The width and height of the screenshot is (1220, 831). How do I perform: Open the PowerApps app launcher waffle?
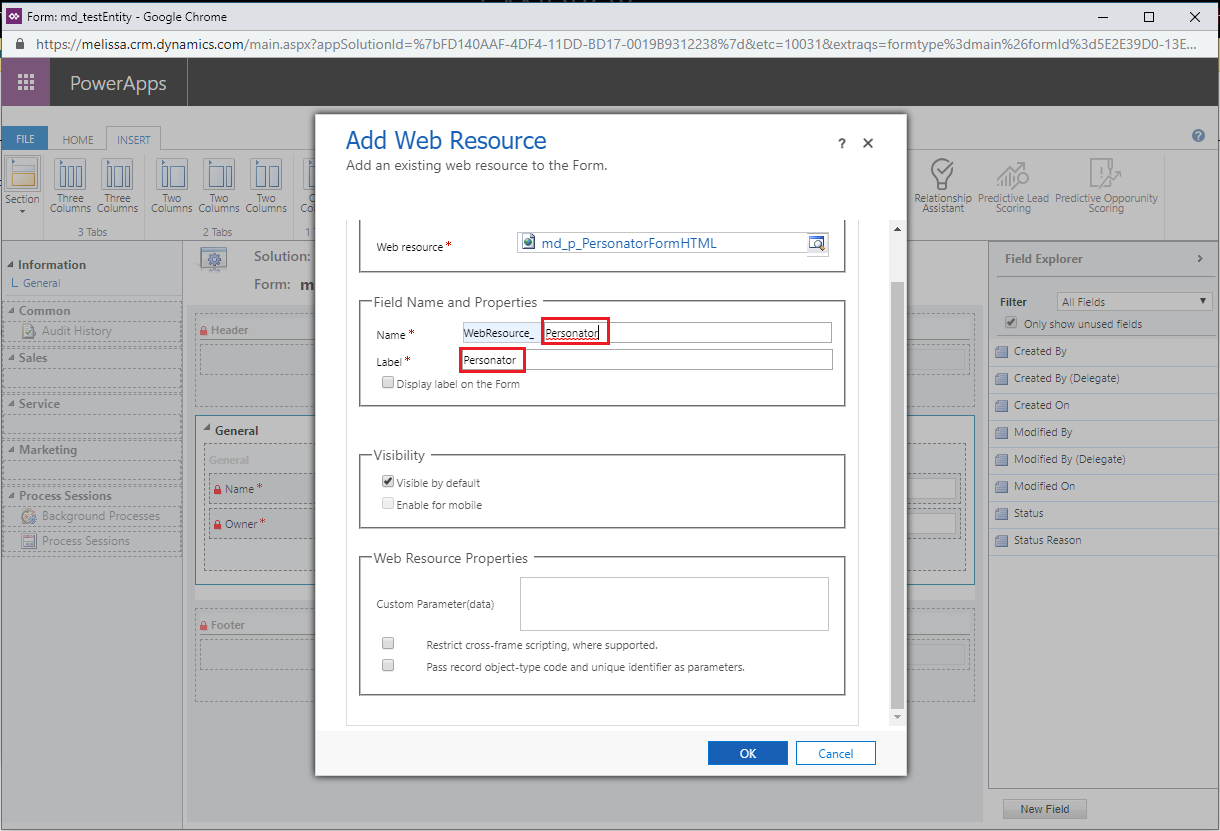[25, 83]
